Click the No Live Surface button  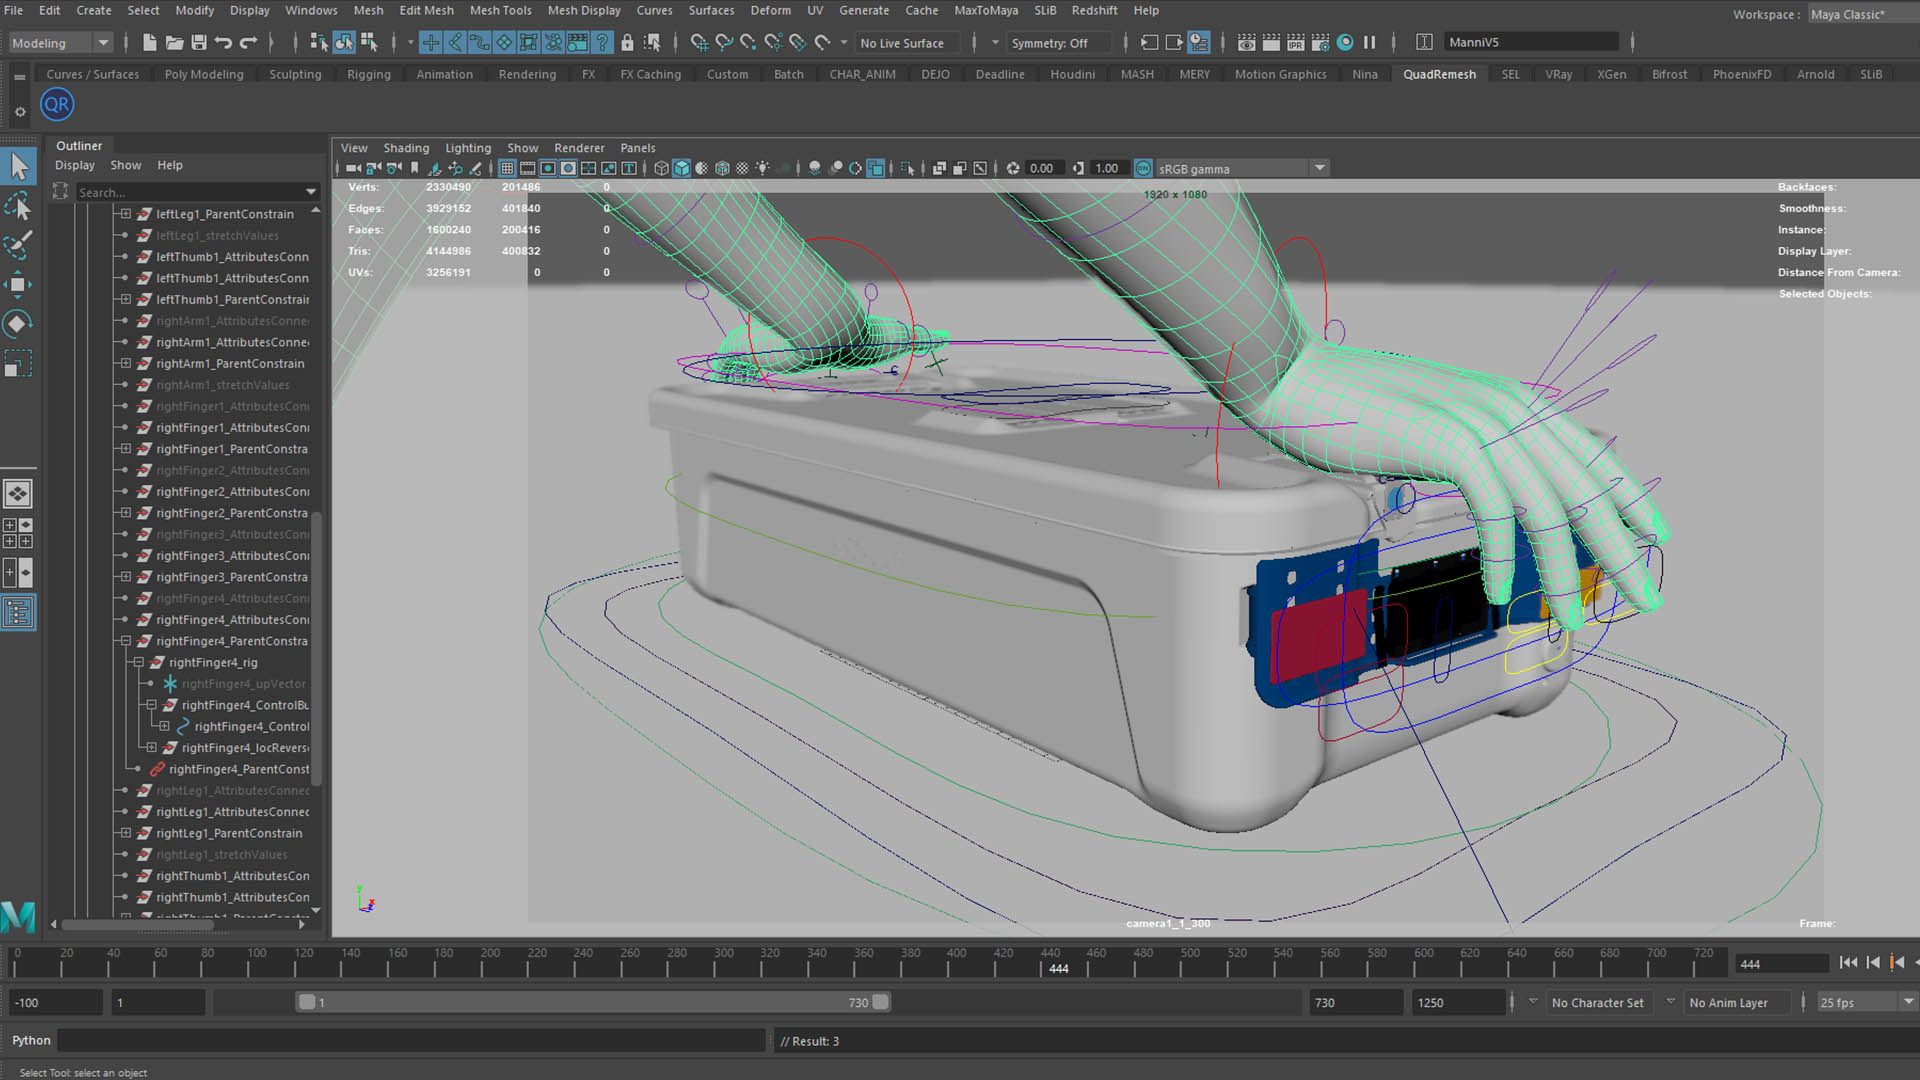tap(902, 43)
